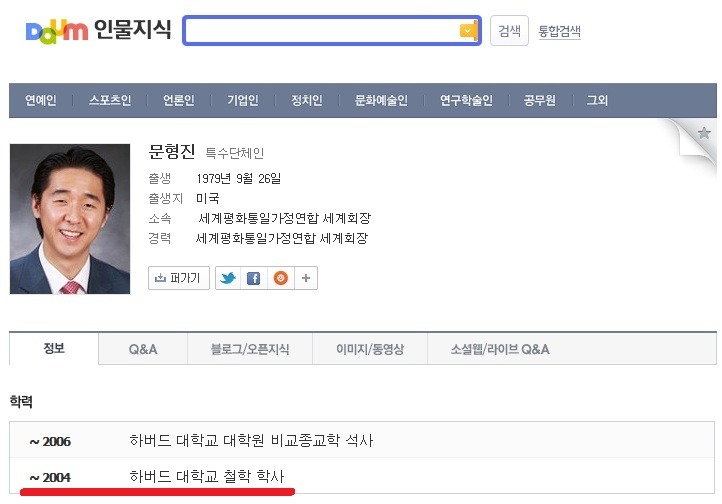Screen dimensions: 722x504
Task: Open search box dropdown arrow
Action: click(x=468, y=31)
